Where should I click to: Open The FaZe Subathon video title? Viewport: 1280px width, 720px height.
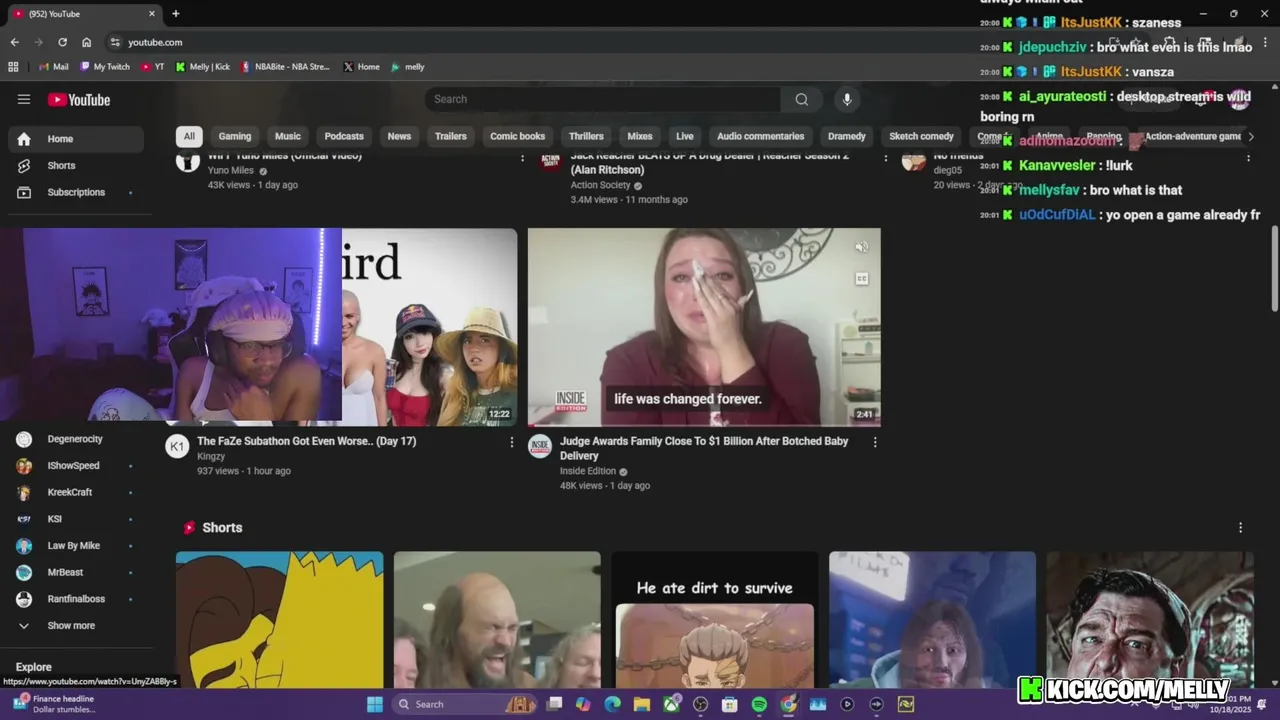pyautogui.click(x=306, y=441)
